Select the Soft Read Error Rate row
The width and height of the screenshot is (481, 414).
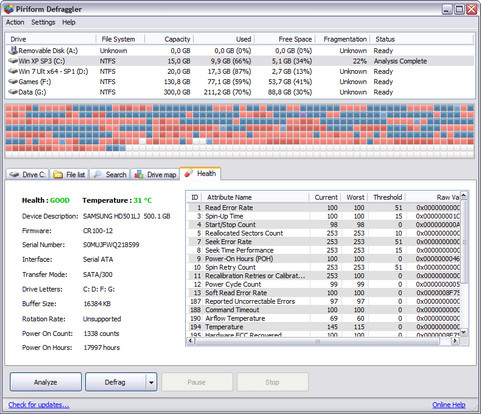tap(324, 293)
